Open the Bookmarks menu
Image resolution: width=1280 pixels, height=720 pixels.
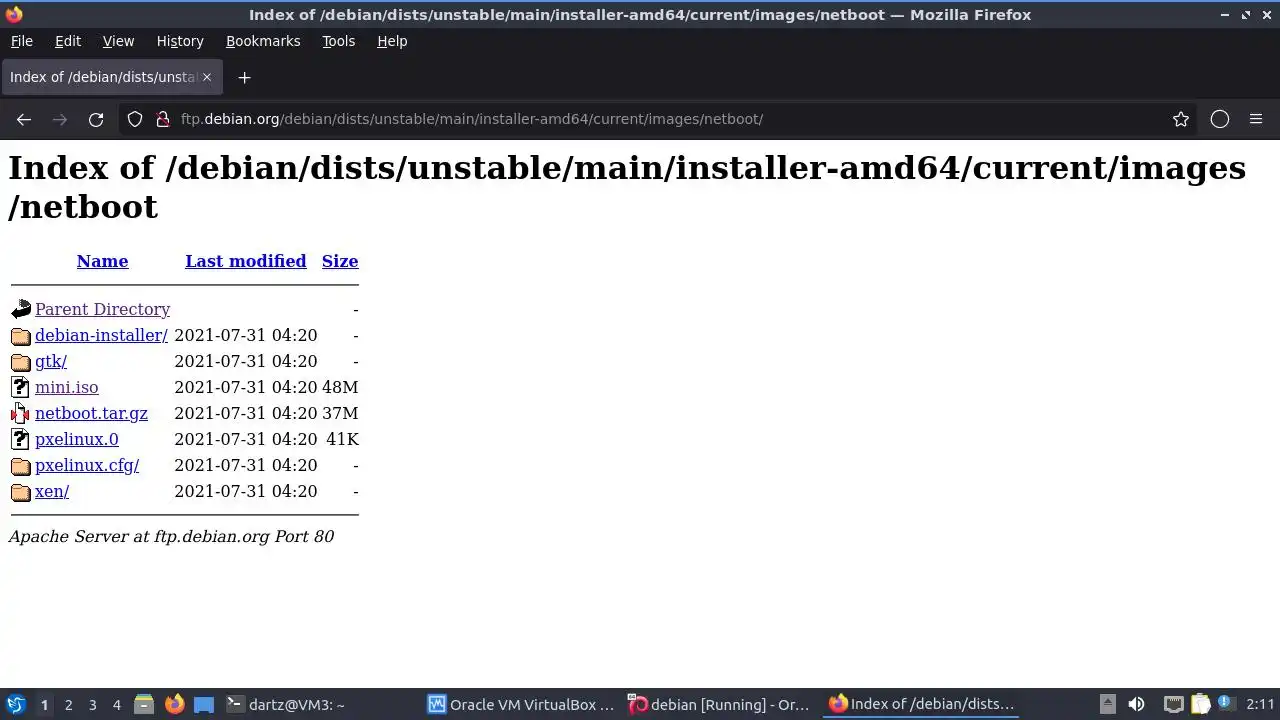coord(263,41)
